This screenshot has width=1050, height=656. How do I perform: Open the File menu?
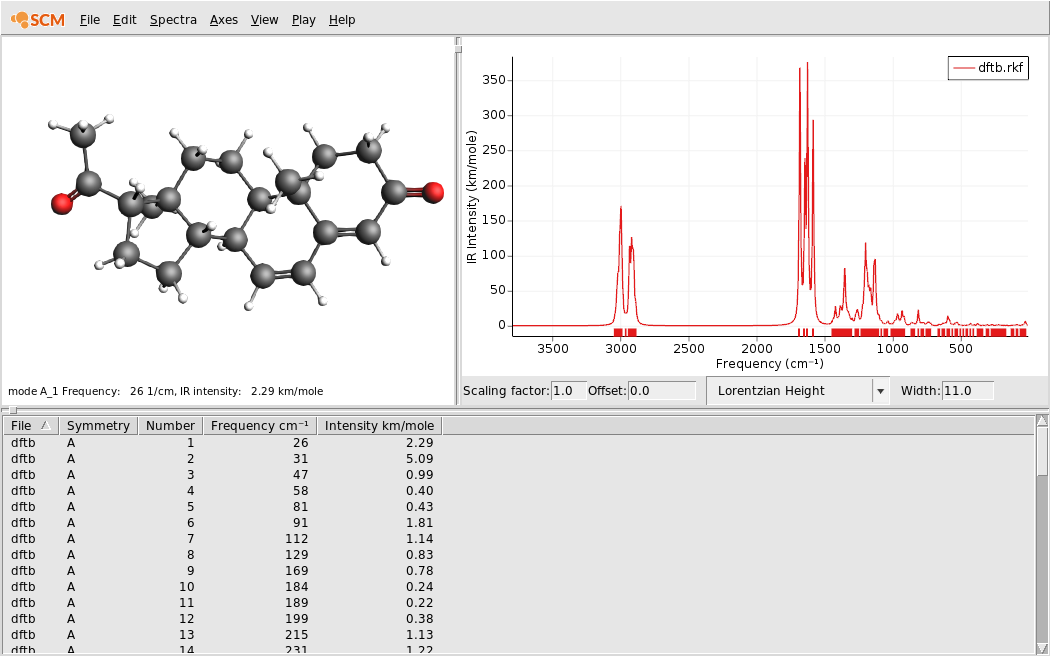(x=90, y=20)
